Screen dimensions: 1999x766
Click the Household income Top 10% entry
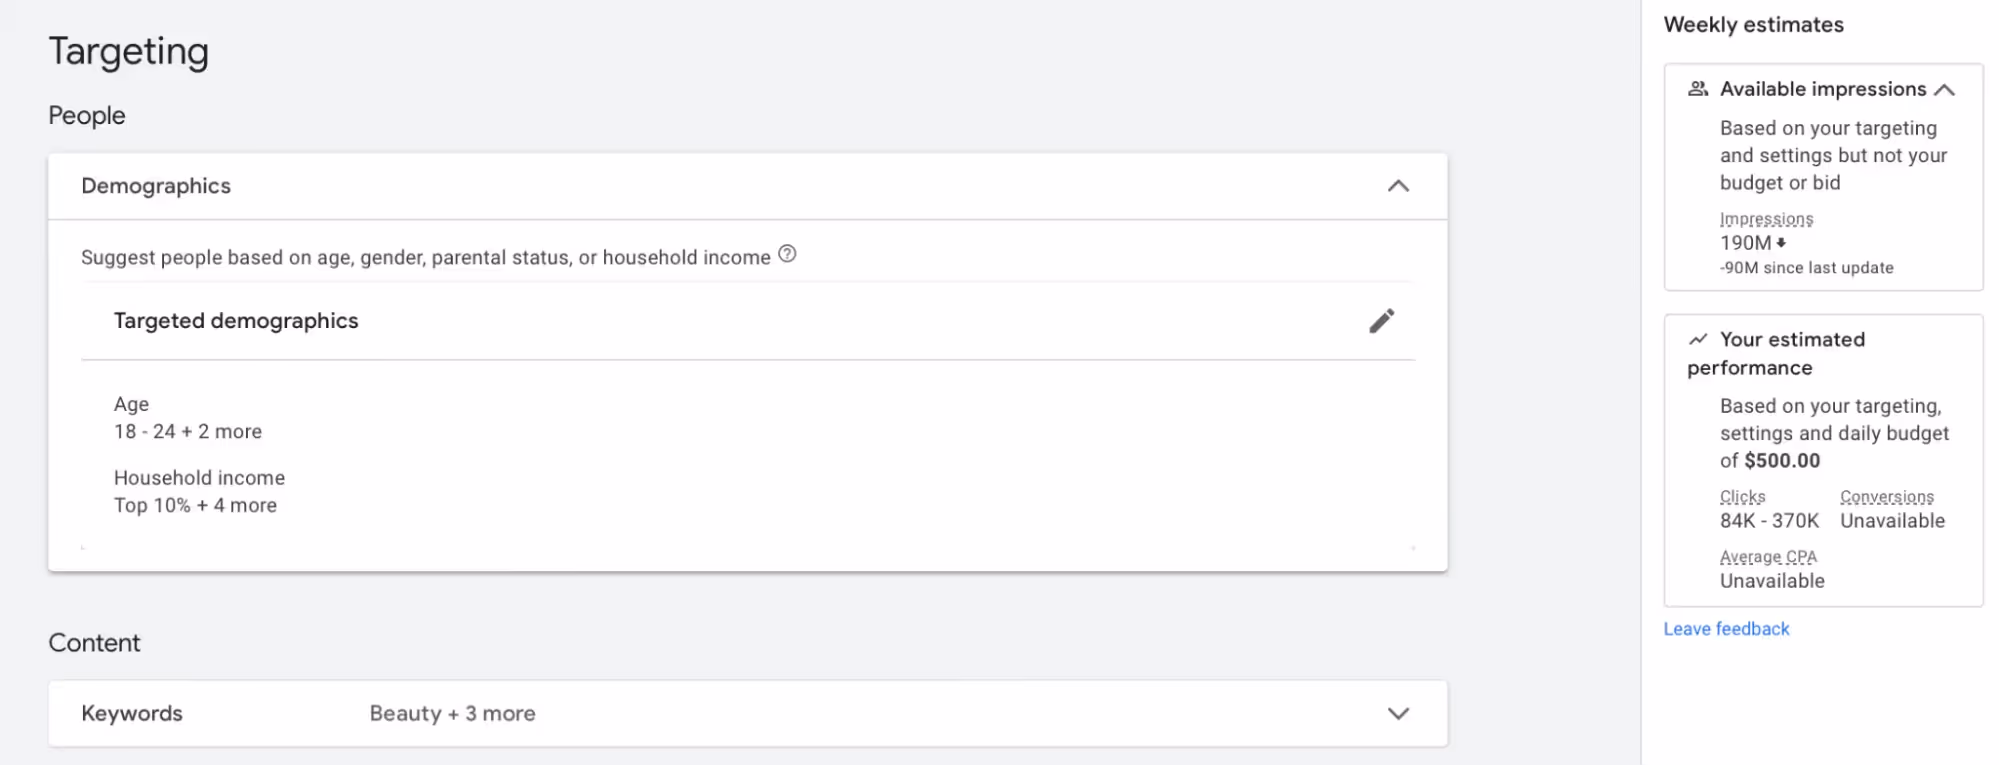pyautogui.click(x=195, y=505)
